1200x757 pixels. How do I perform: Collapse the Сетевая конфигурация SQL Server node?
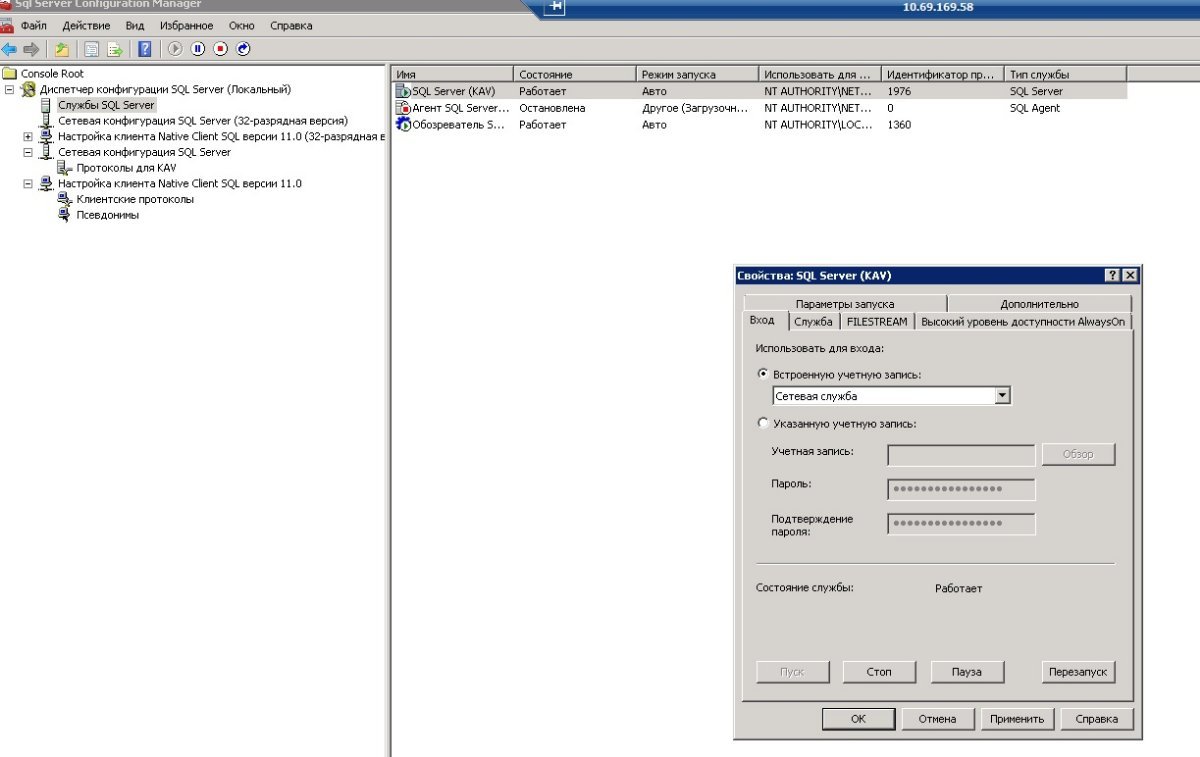click(28, 152)
